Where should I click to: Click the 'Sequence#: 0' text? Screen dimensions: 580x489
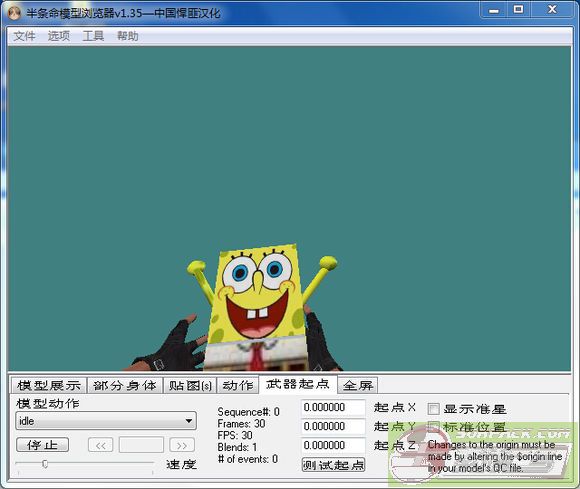249,412
